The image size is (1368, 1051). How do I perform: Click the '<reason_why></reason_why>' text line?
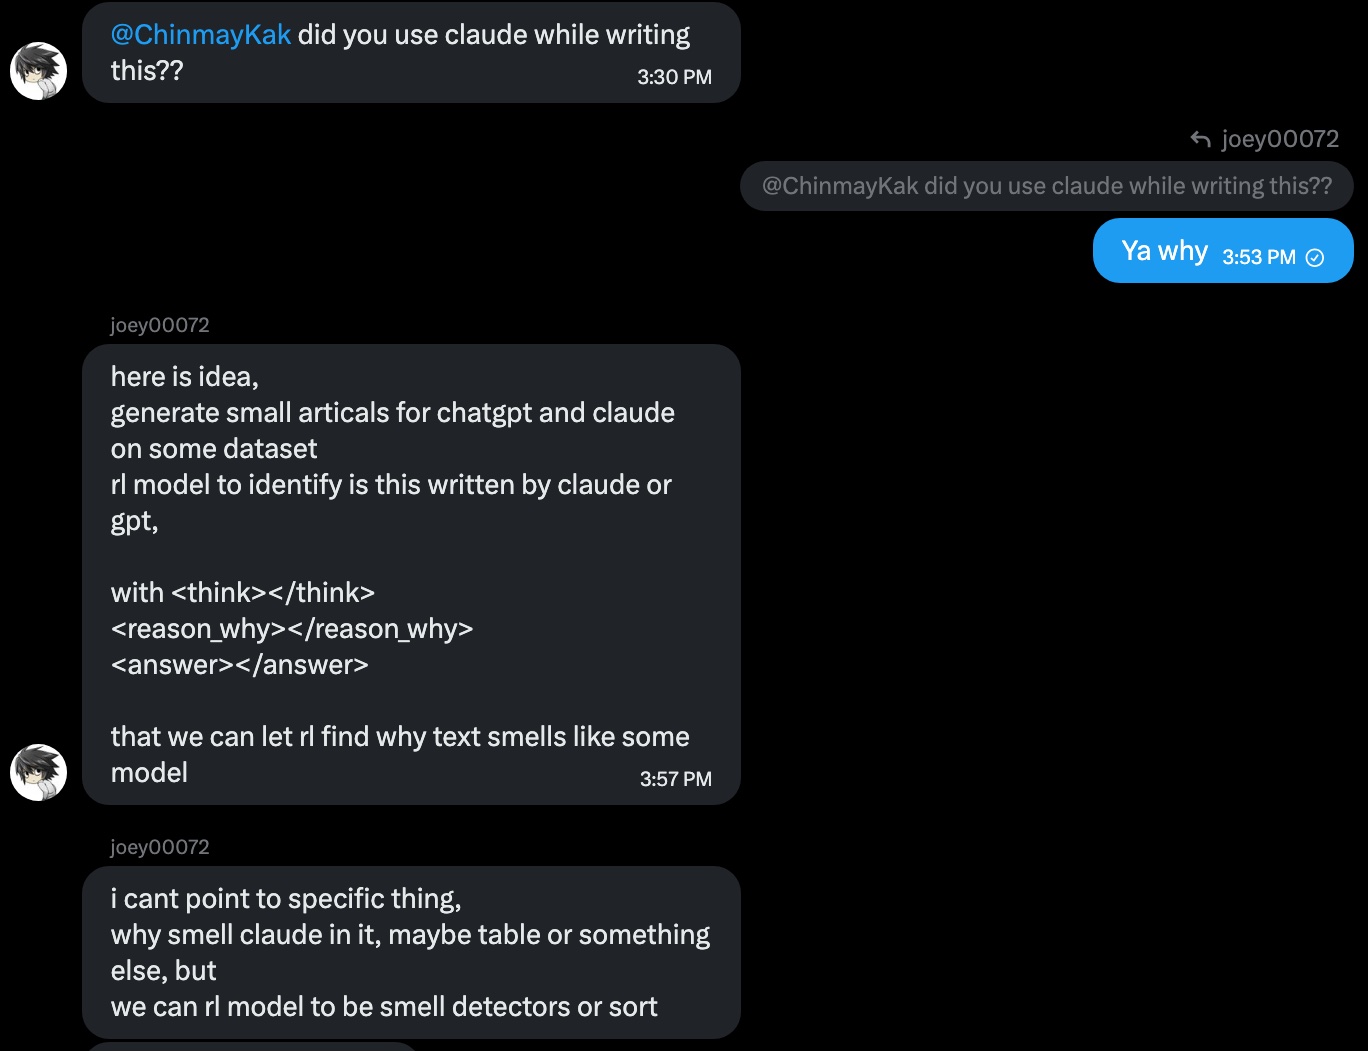pos(292,629)
